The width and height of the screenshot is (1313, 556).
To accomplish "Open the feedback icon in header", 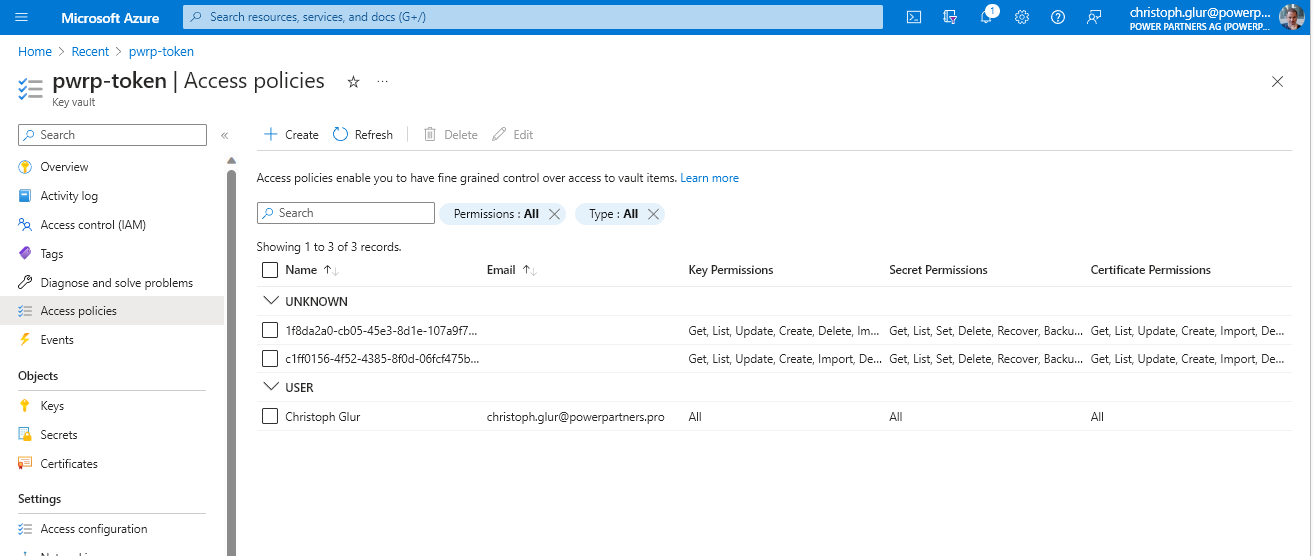I will (x=1094, y=17).
